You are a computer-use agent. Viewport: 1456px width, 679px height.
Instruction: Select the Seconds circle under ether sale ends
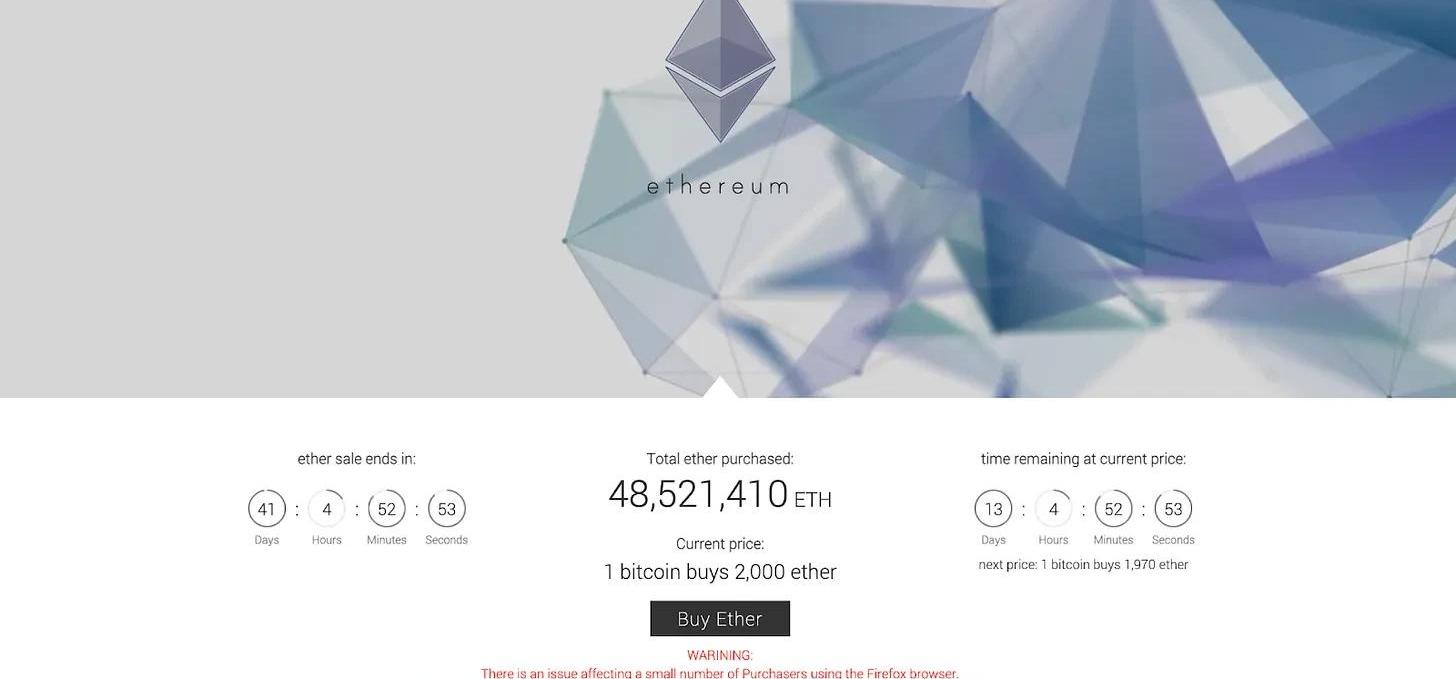pyautogui.click(x=447, y=509)
